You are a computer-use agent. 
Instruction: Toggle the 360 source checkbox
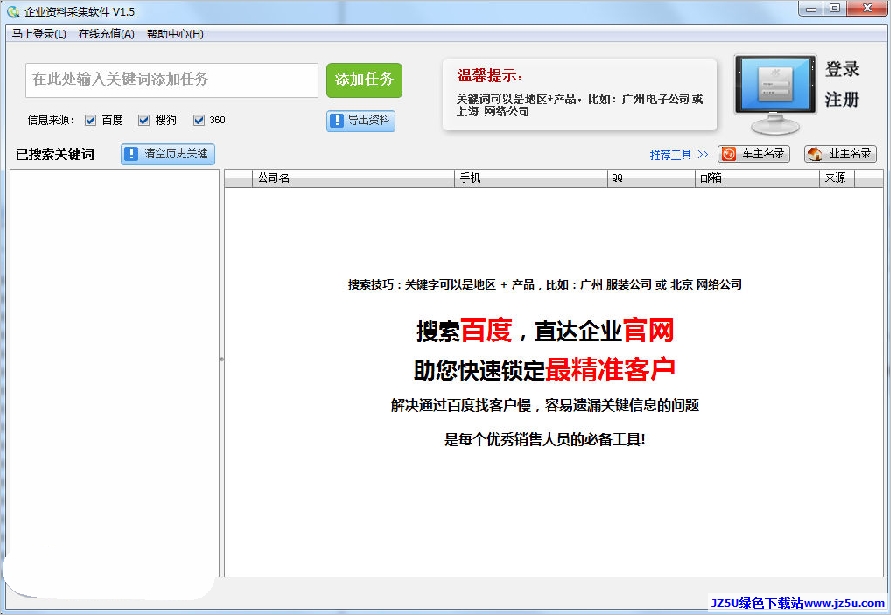(198, 120)
